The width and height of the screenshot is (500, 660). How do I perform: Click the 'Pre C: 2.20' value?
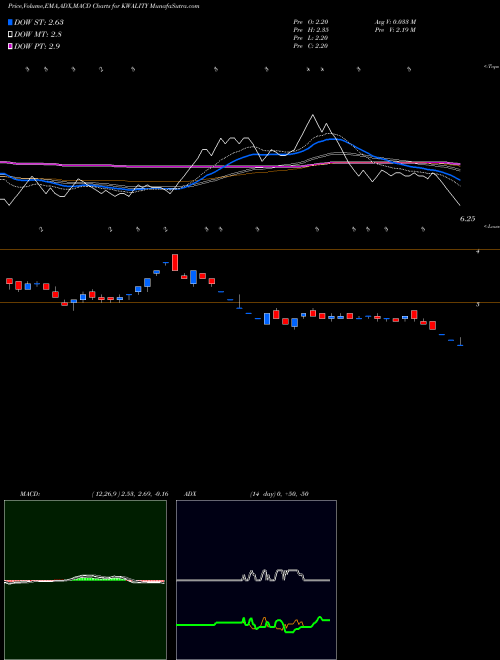[x=311, y=46]
